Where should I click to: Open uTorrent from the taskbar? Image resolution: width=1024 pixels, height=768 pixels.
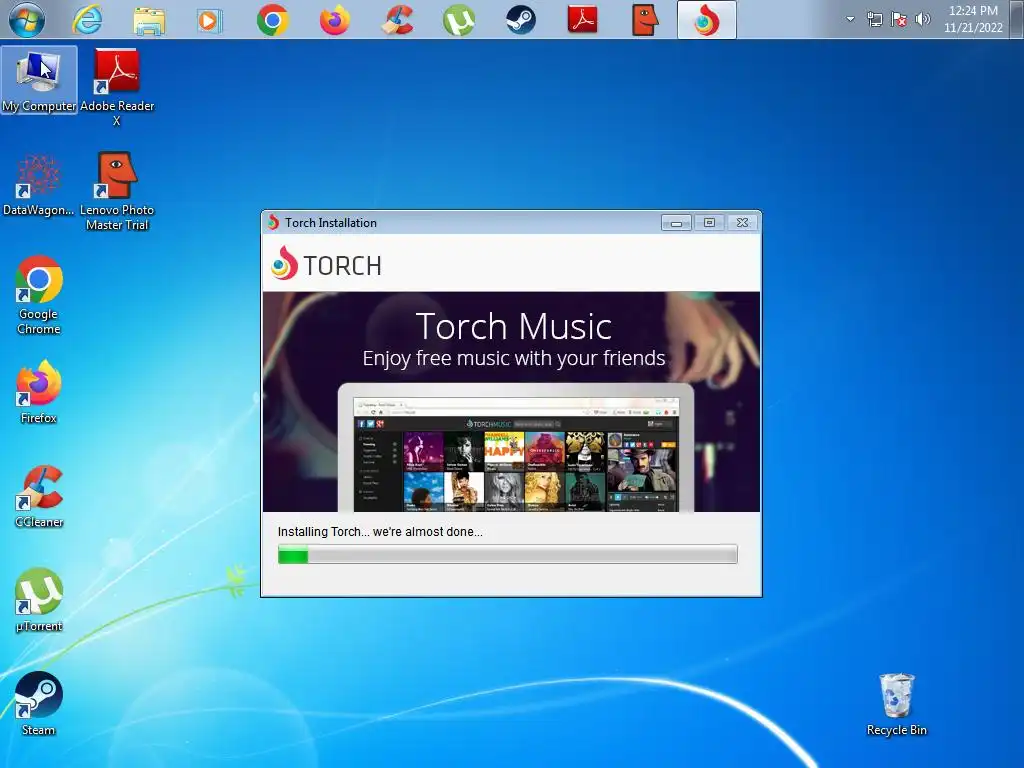tap(458, 20)
